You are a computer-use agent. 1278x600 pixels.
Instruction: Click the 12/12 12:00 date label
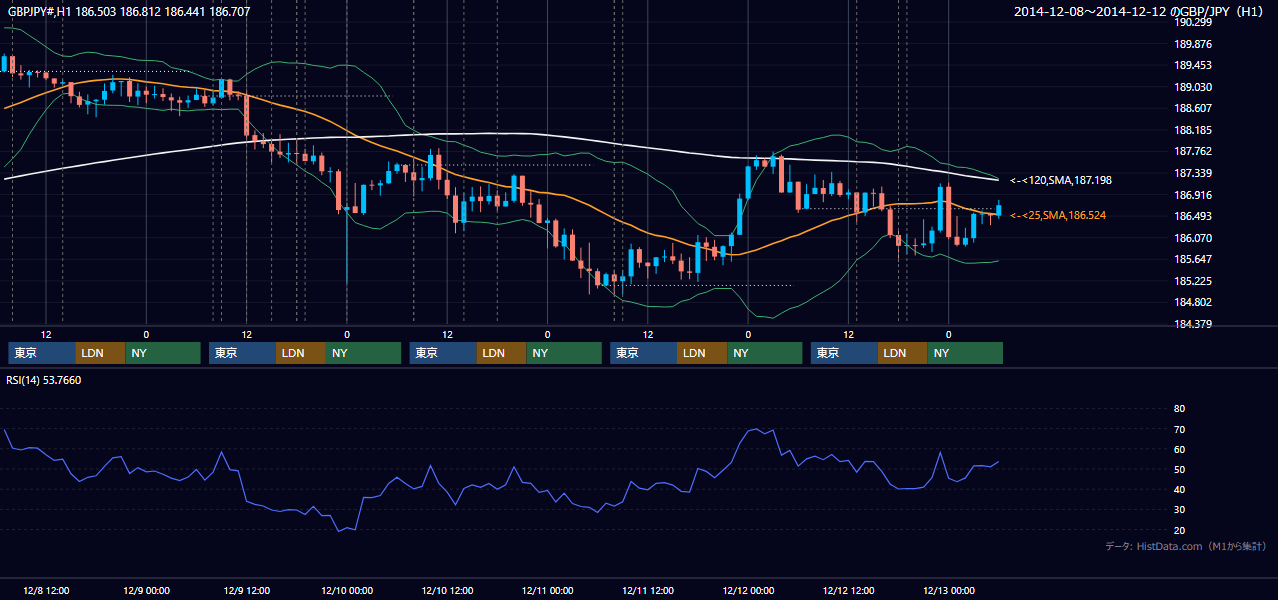pyautogui.click(x=848, y=590)
